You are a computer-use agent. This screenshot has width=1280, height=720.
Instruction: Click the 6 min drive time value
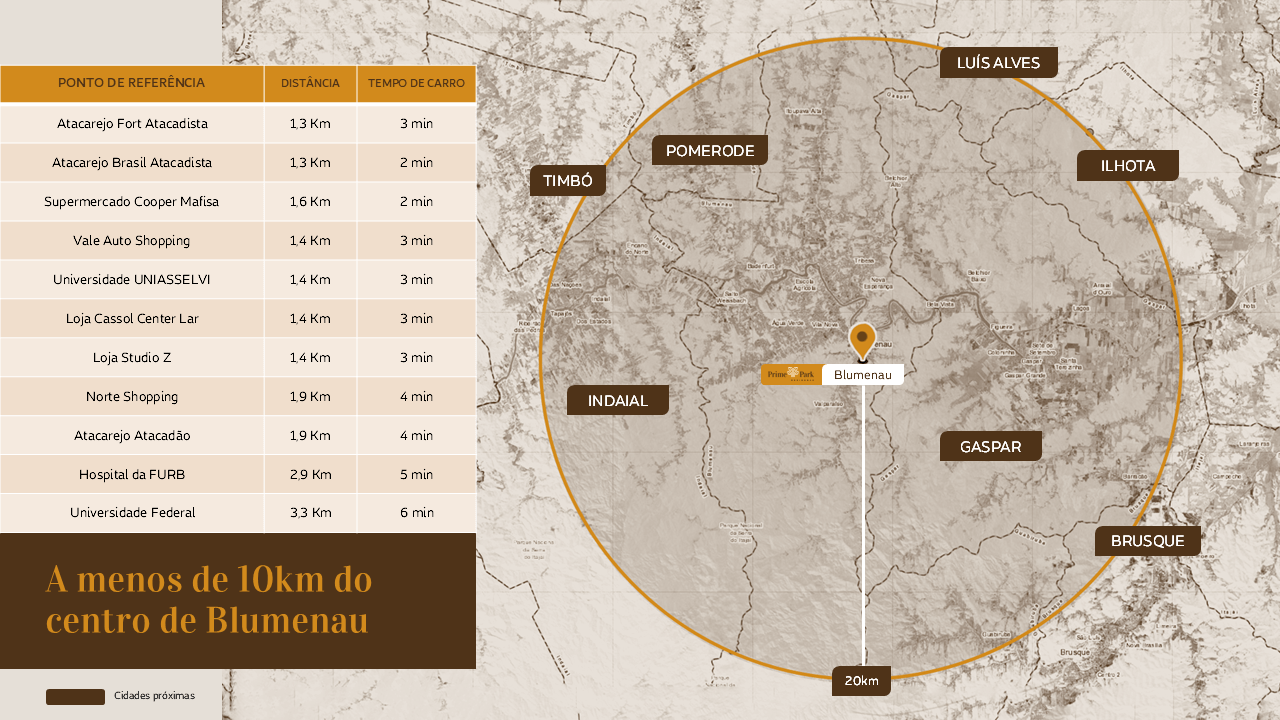point(416,513)
